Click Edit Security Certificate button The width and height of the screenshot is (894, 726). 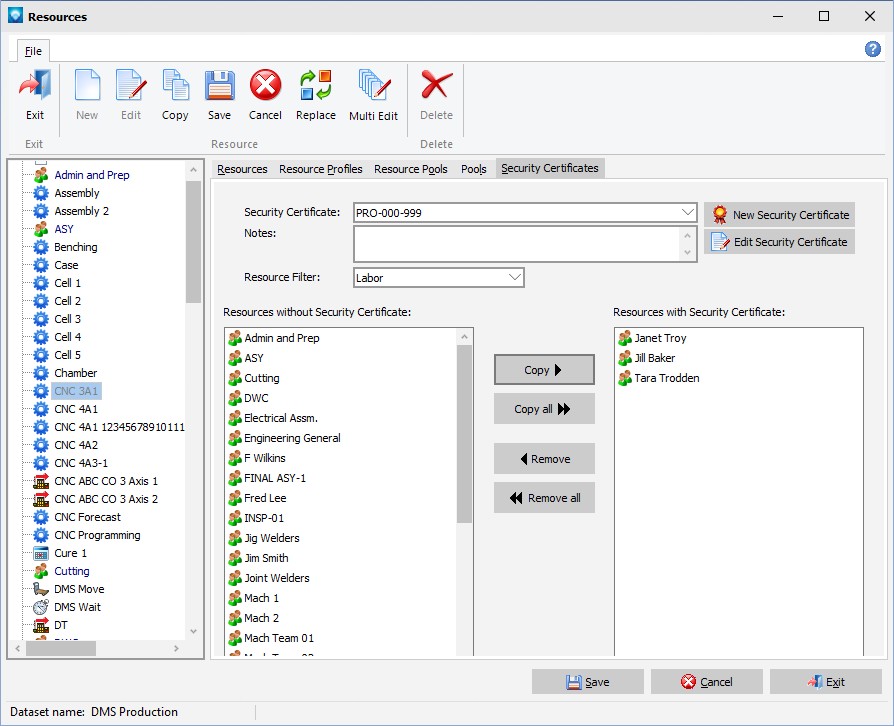tap(779, 242)
